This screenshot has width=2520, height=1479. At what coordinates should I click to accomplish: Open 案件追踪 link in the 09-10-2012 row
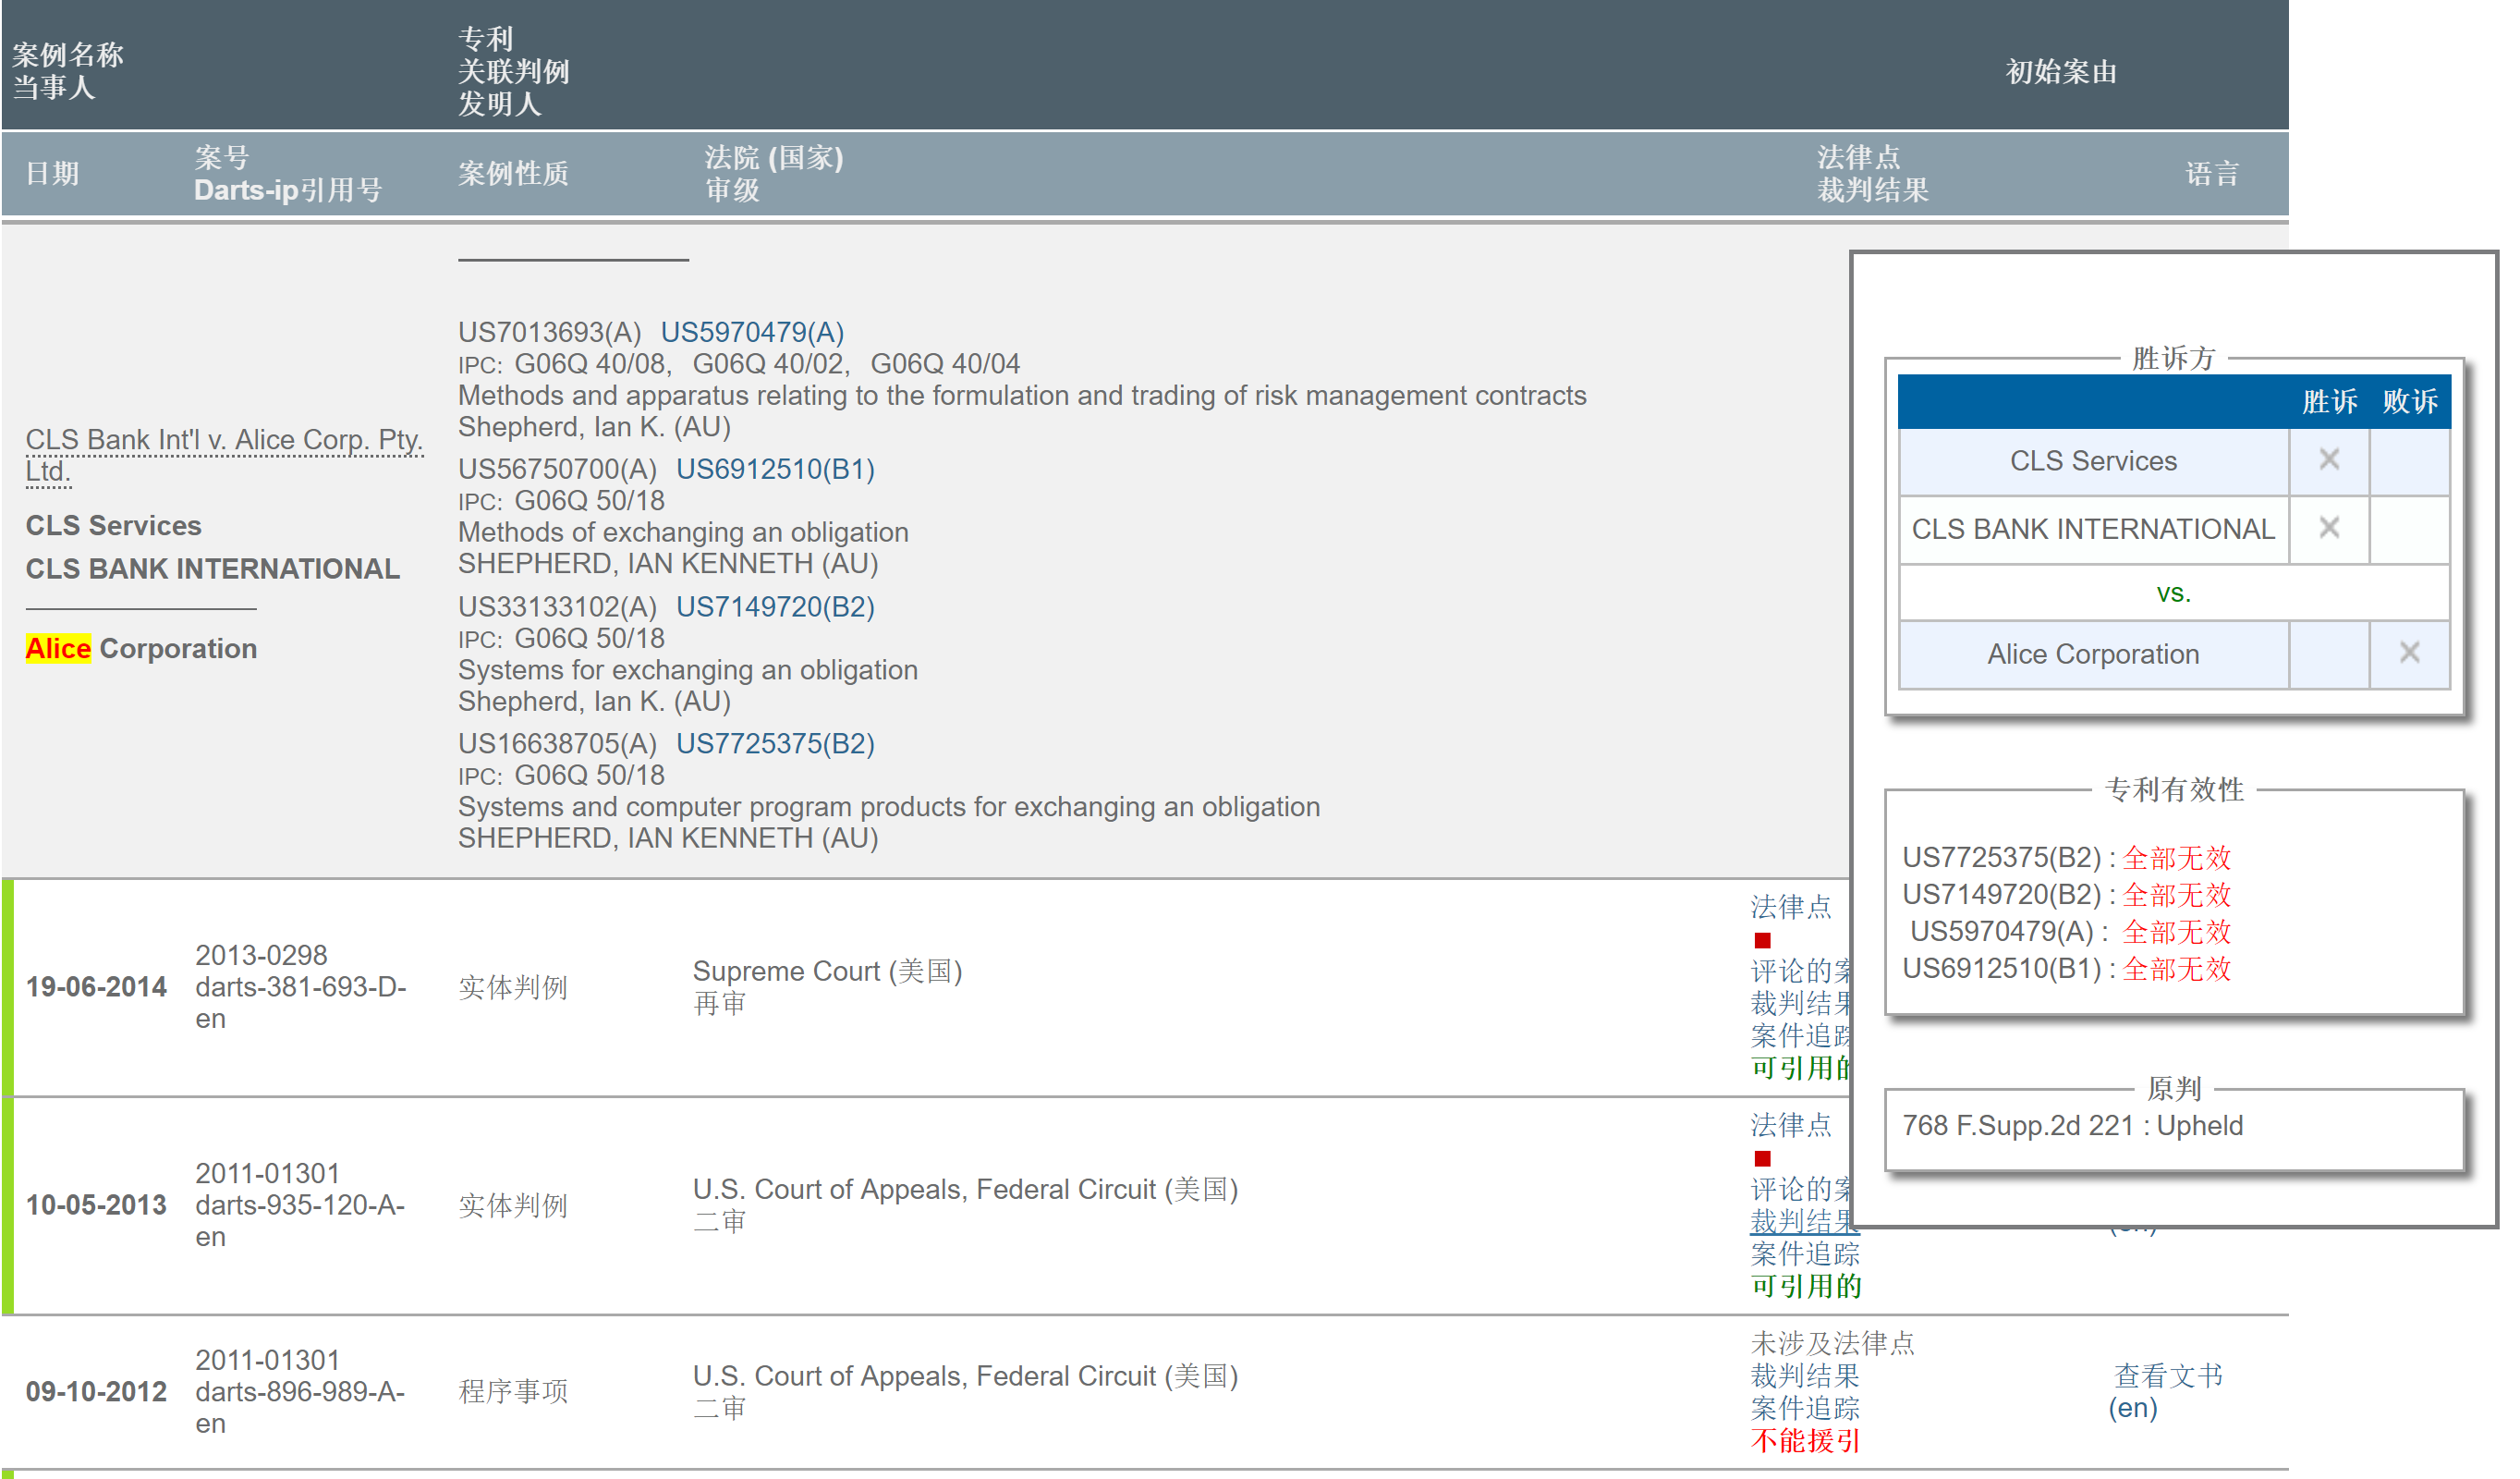tap(1806, 1409)
